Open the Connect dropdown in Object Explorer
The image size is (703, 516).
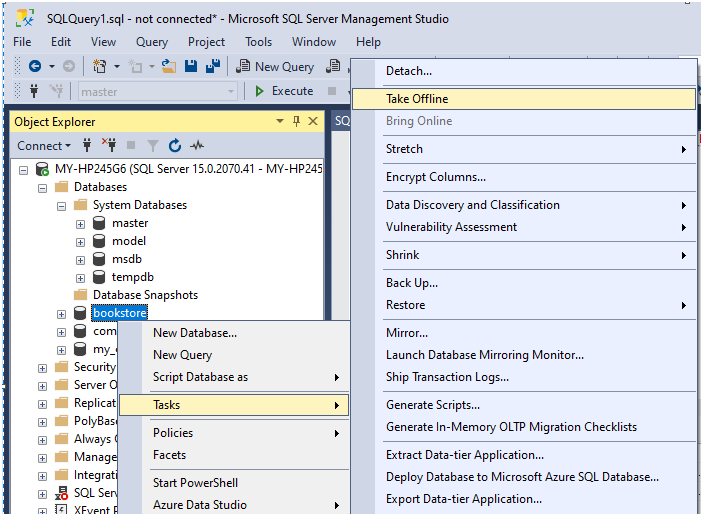(44, 146)
